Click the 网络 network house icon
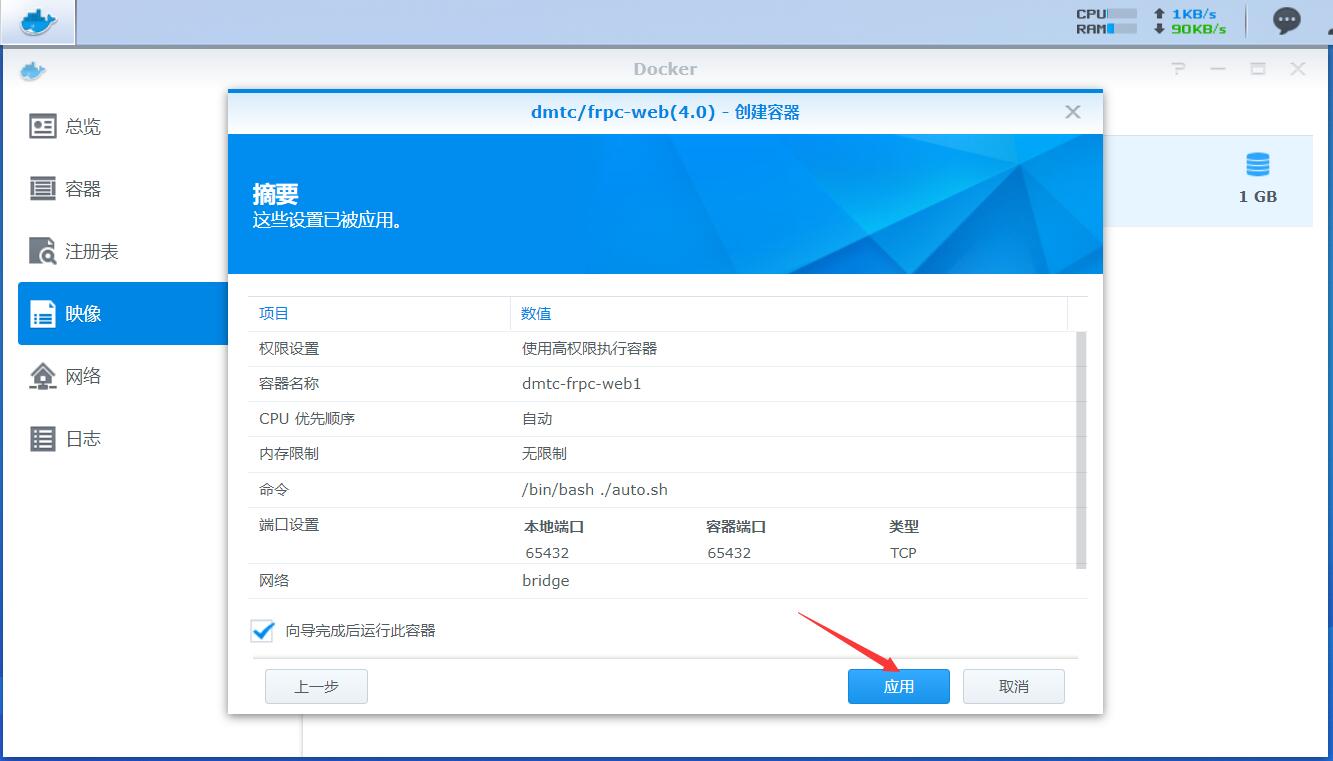This screenshot has width=1333, height=761. point(43,376)
